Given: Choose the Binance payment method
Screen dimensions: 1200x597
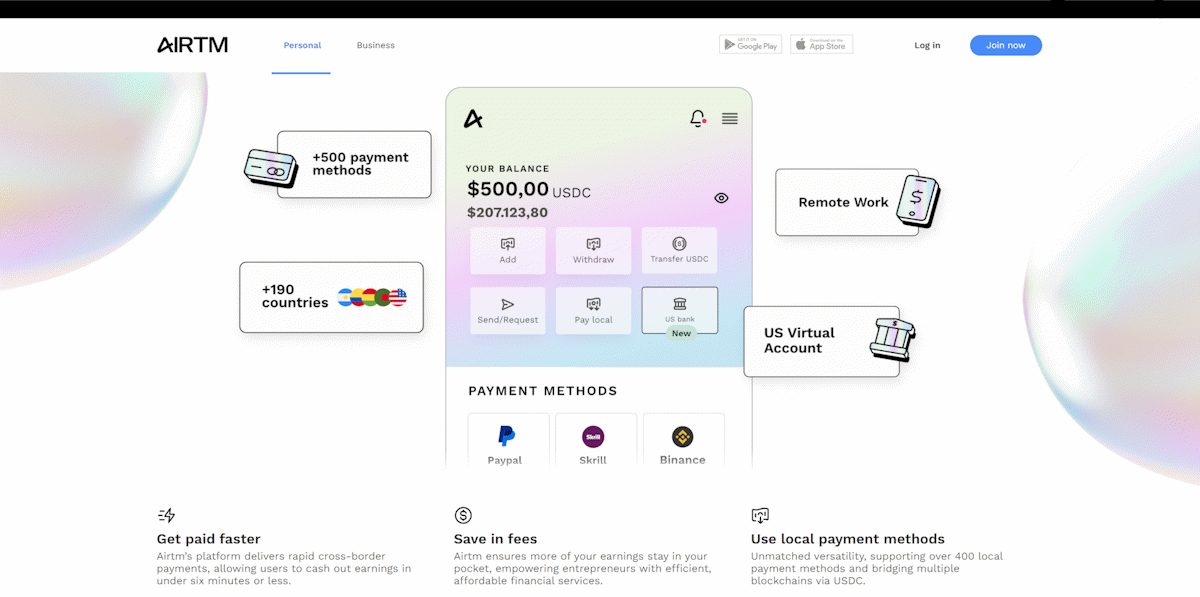Looking at the screenshot, I should tap(683, 440).
